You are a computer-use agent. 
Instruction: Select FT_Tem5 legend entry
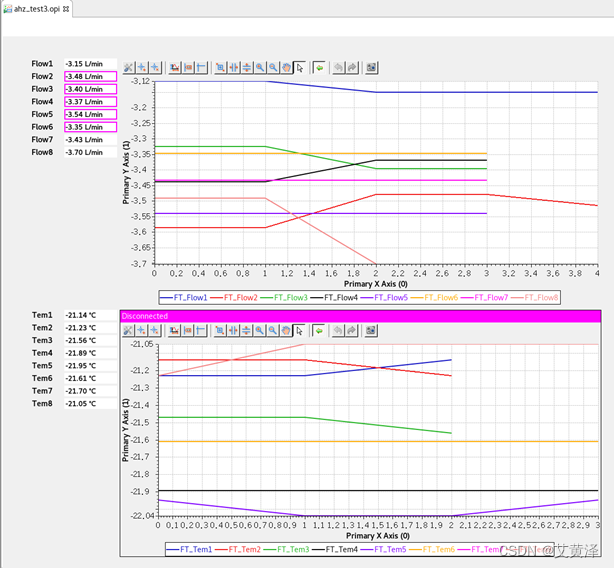[383, 550]
